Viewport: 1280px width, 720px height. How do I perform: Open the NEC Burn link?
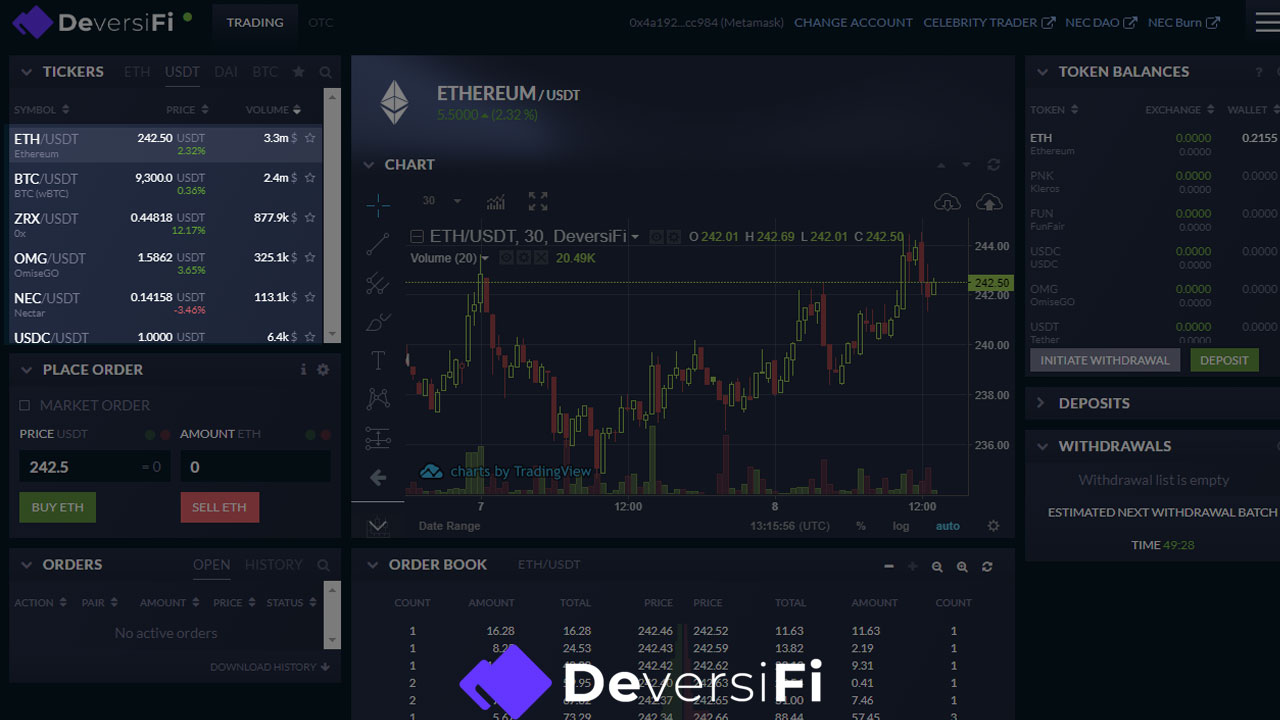(x=1184, y=22)
